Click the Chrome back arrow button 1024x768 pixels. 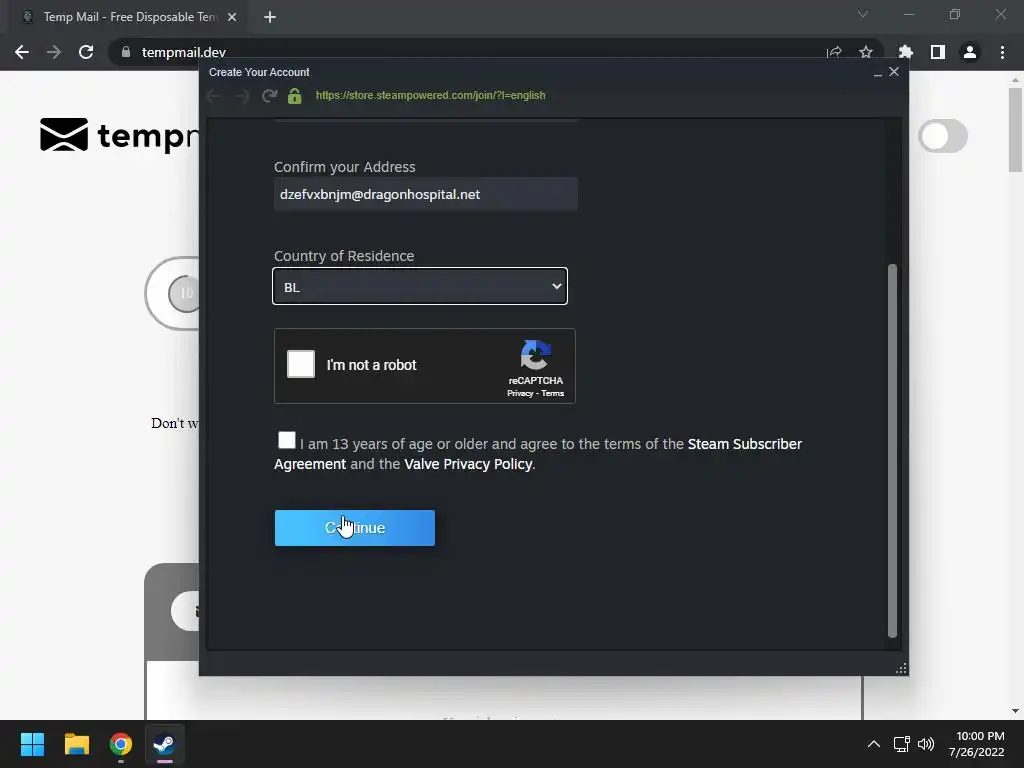click(x=22, y=52)
